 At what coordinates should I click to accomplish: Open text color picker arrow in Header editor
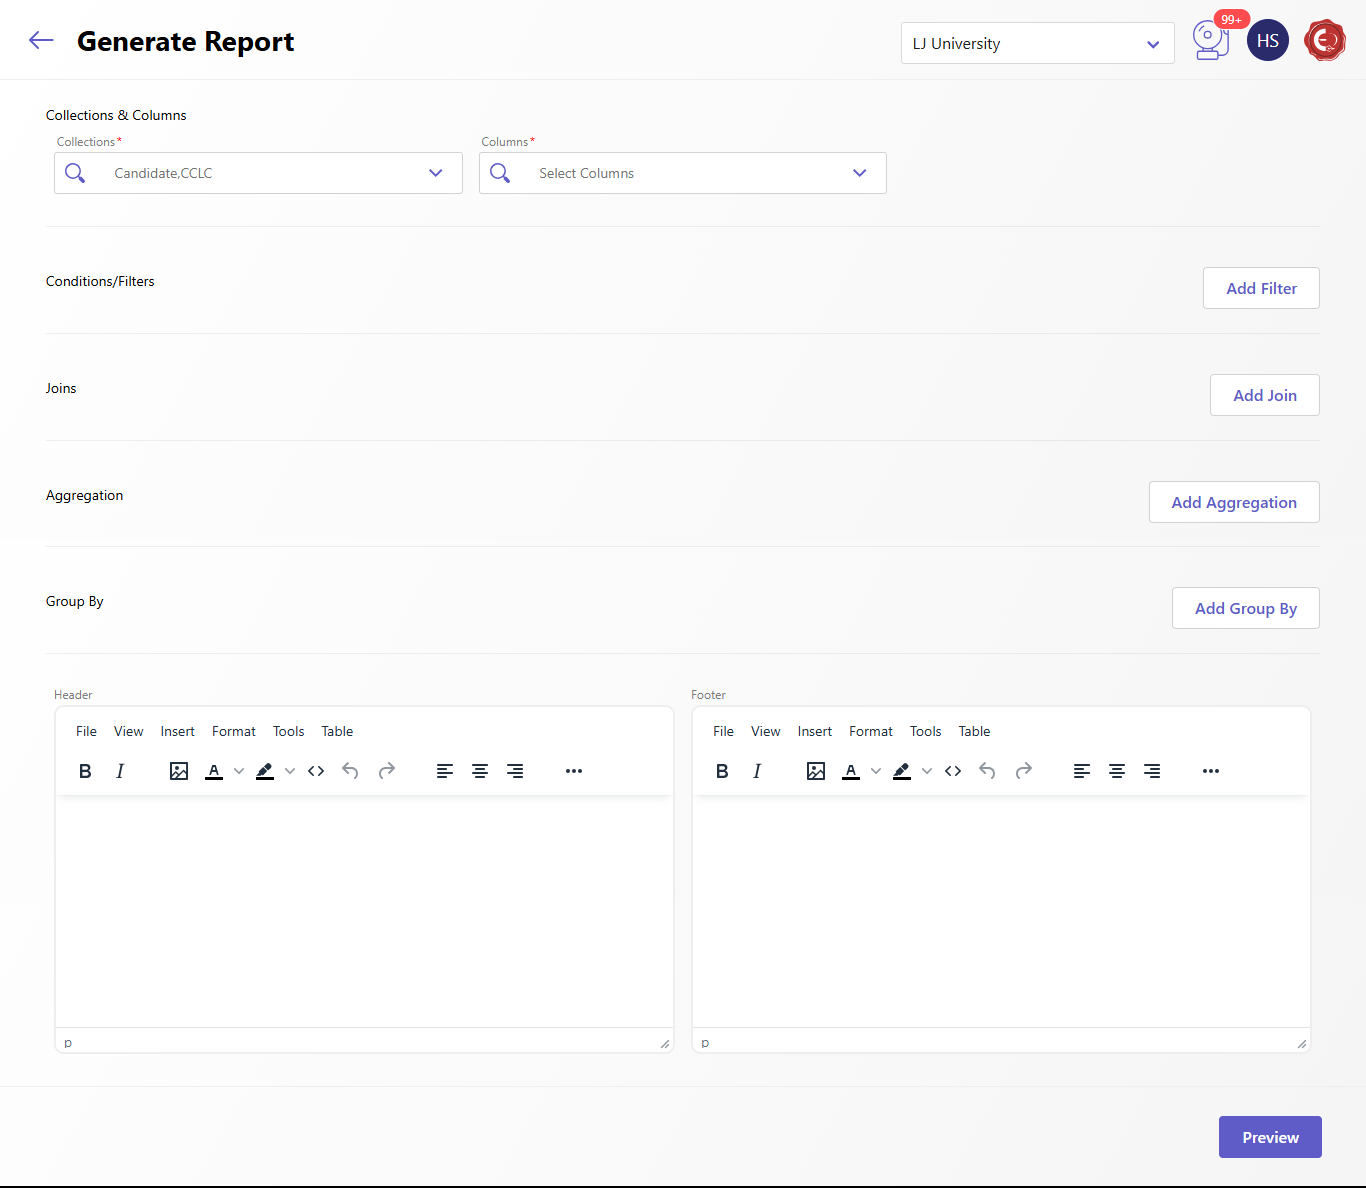[239, 771]
